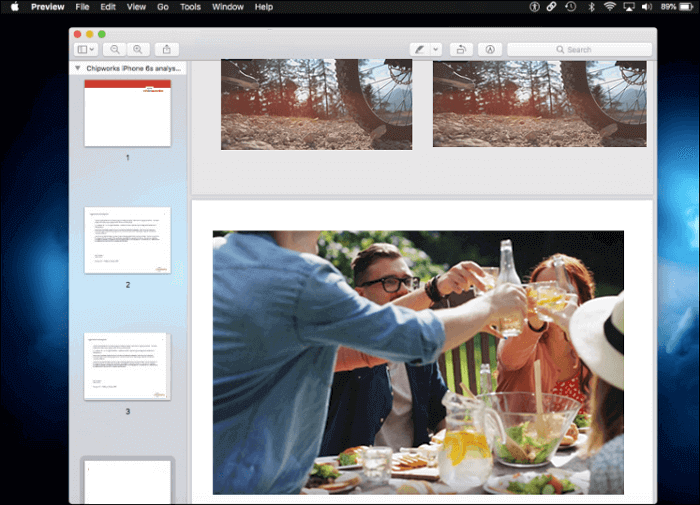Open the Go menu
Viewport: 700px width, 505px height.
point(163,7)
